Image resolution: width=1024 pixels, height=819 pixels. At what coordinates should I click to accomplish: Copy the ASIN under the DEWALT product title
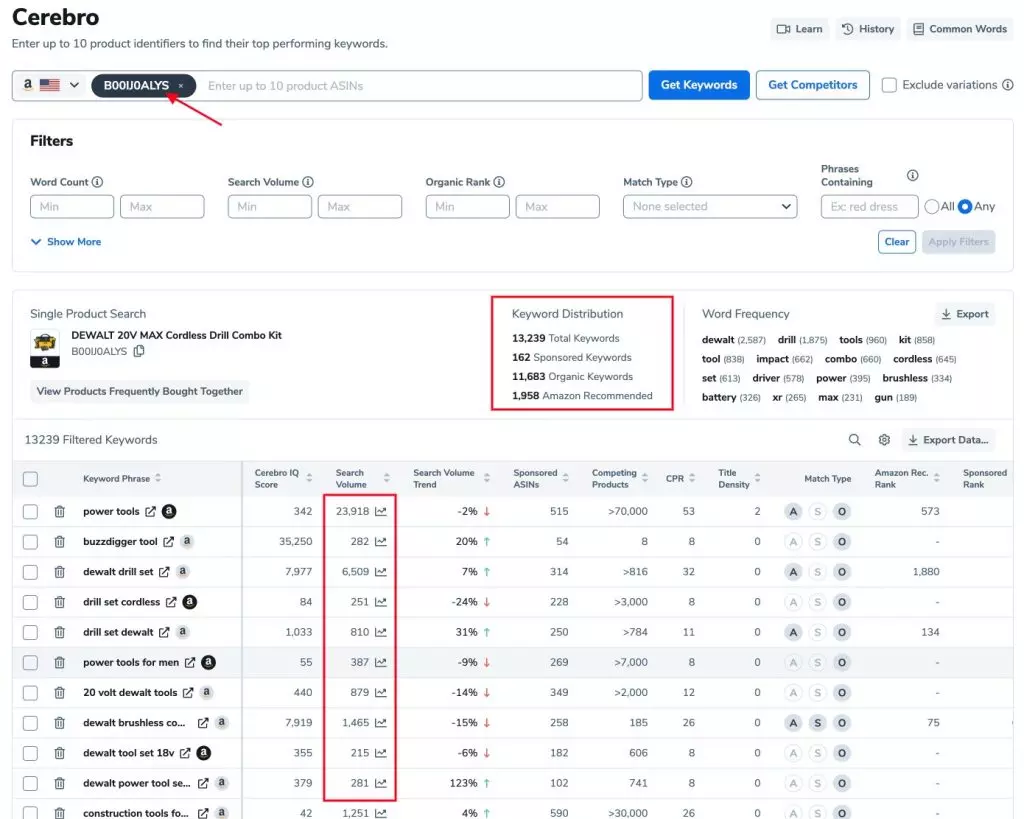tap(139, 351)
